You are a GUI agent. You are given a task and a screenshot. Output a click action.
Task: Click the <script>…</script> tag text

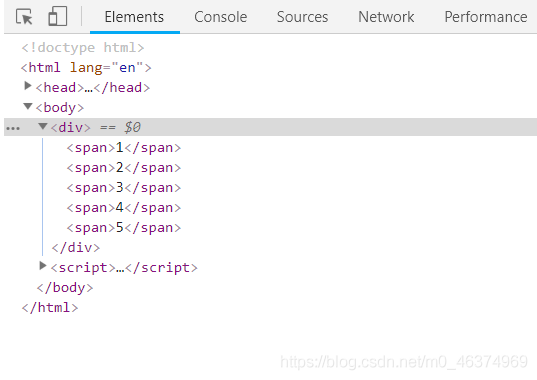(x=124, y=267)
